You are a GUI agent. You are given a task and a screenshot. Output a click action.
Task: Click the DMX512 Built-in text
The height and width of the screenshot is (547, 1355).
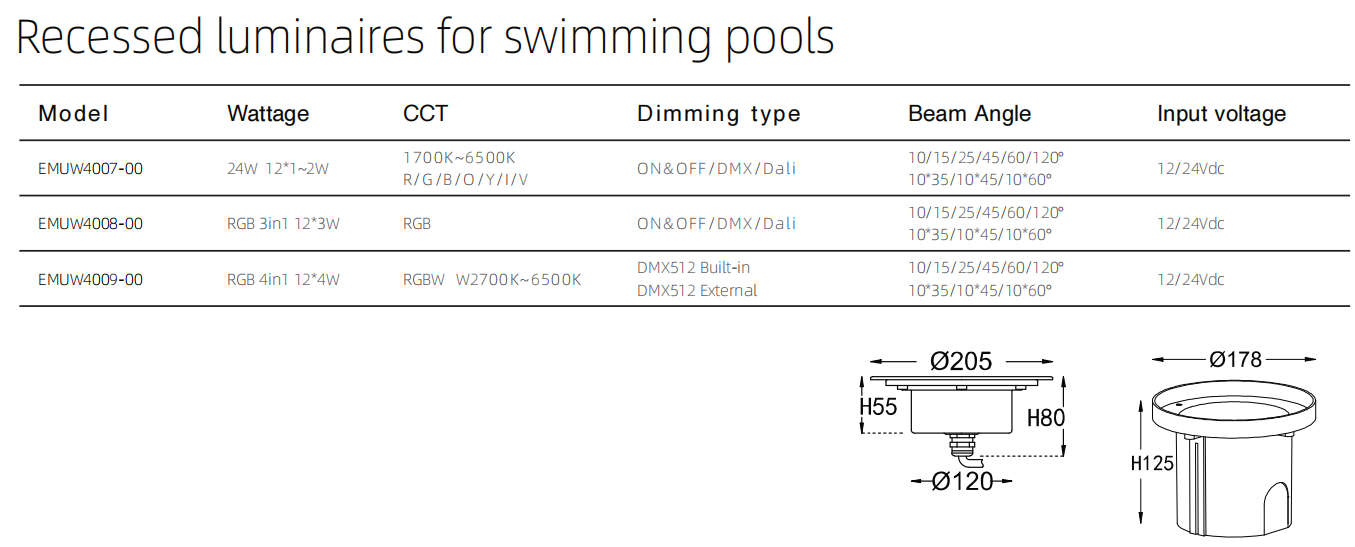693,268
